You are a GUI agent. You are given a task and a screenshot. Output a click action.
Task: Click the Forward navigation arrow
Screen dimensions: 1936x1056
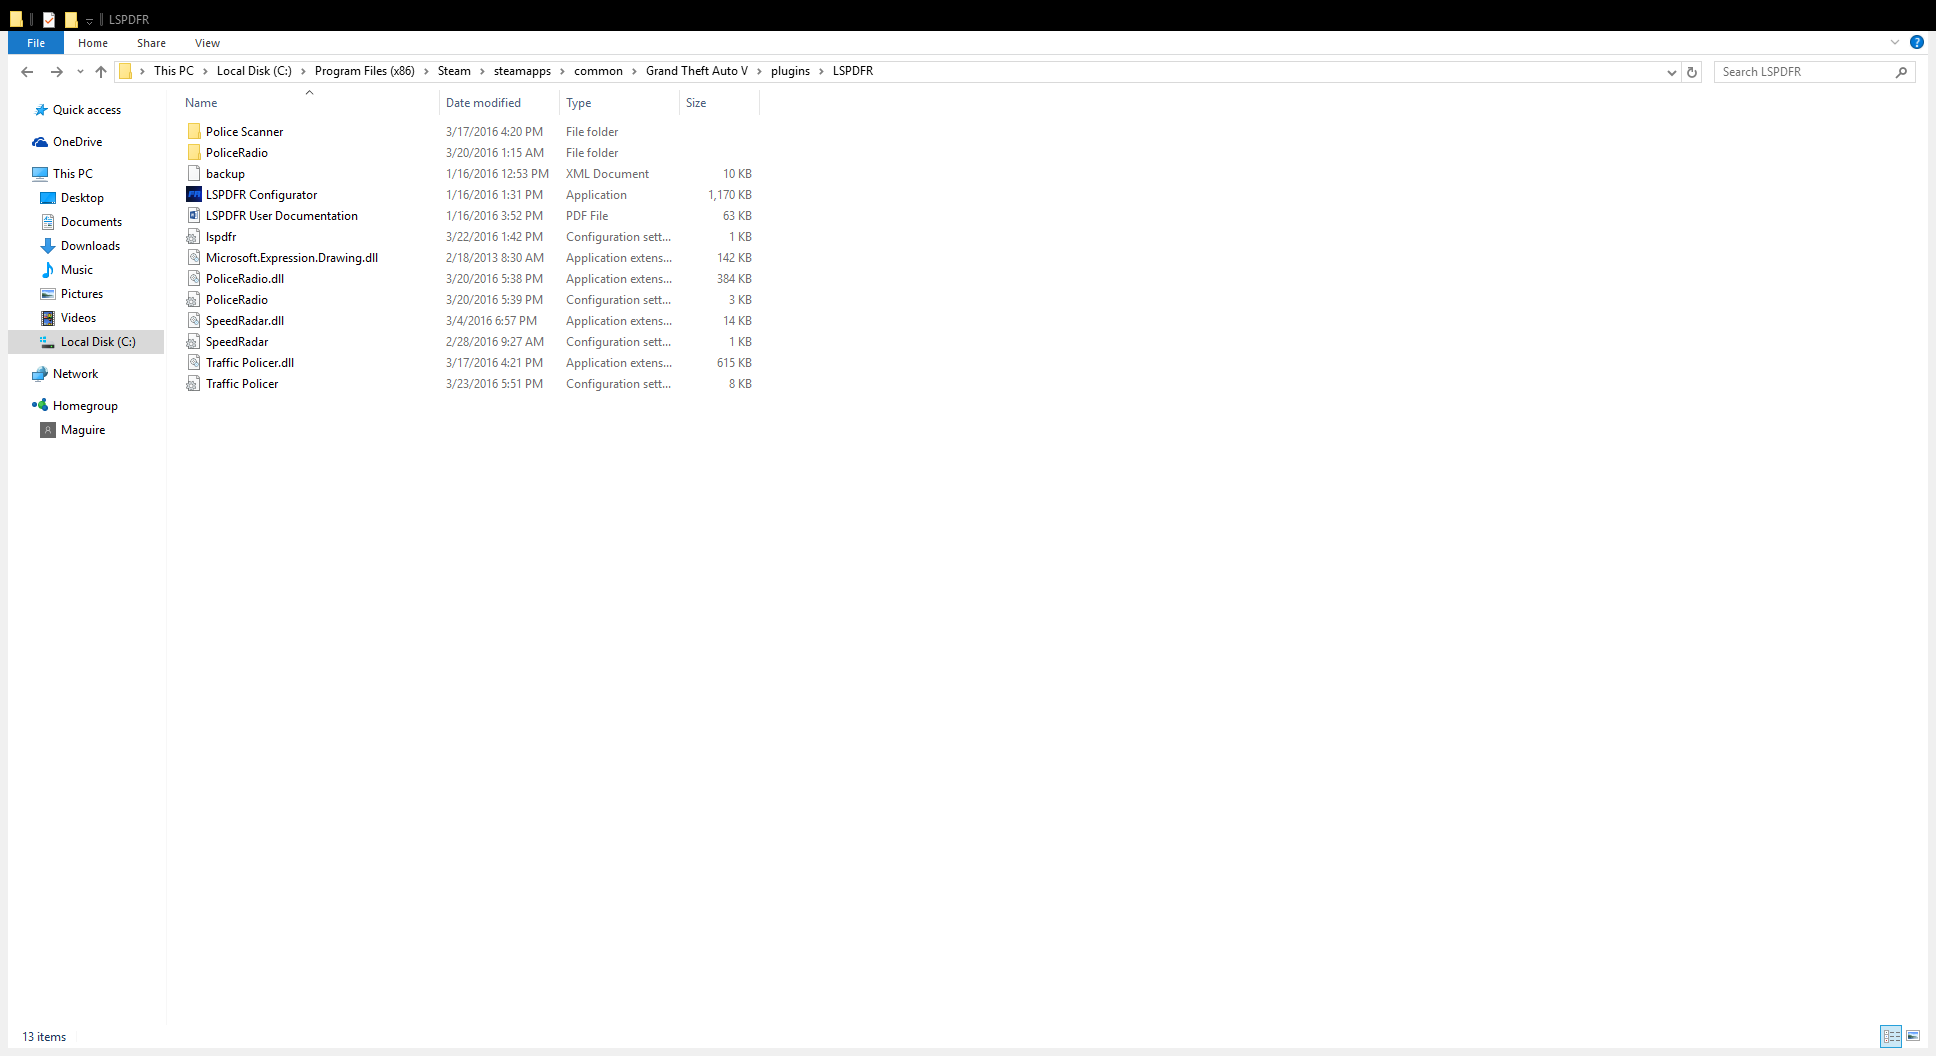tap(56, 72)
